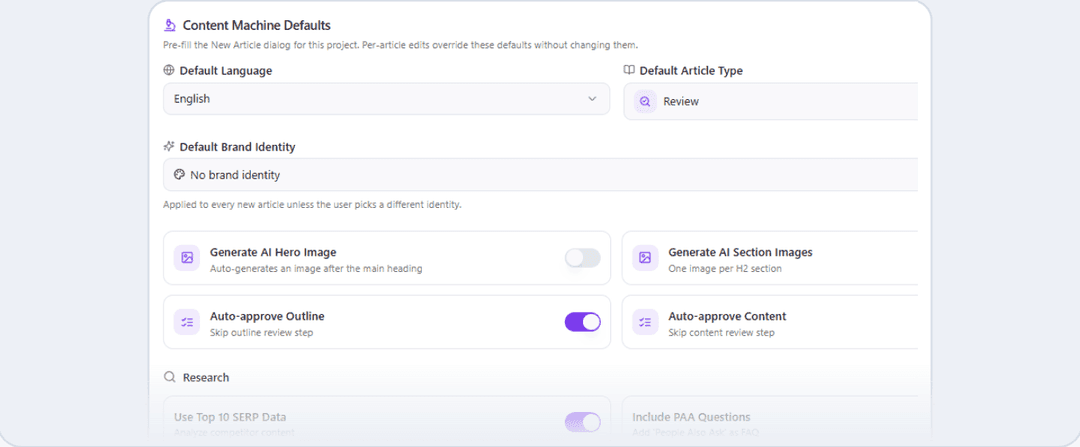Click the Content Machine Defaults heading
Image resolution: width=1080 pixels, height=447 pixels.
(x=257, y=25)
